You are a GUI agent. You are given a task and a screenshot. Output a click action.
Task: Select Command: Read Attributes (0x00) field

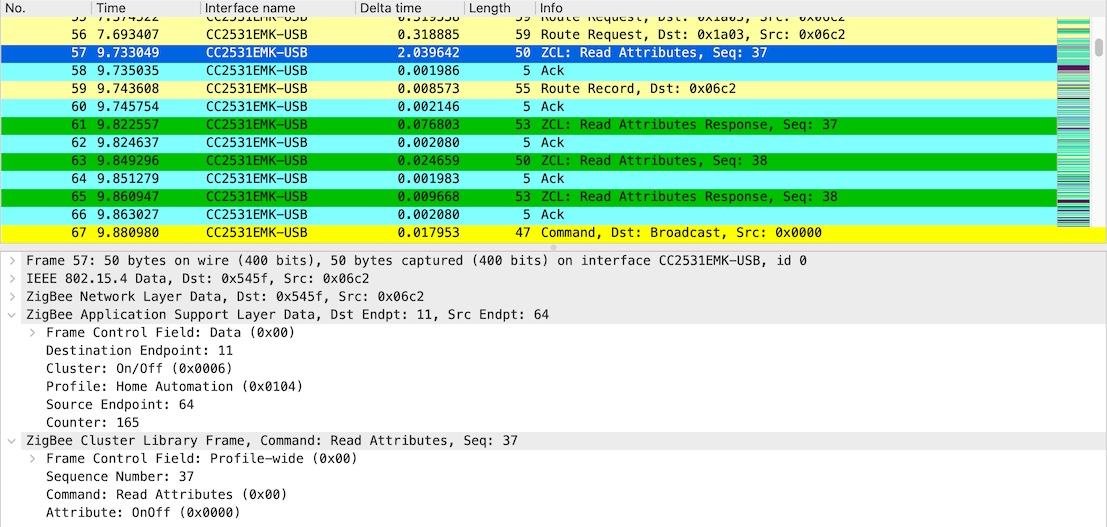(x=167, y=495)
